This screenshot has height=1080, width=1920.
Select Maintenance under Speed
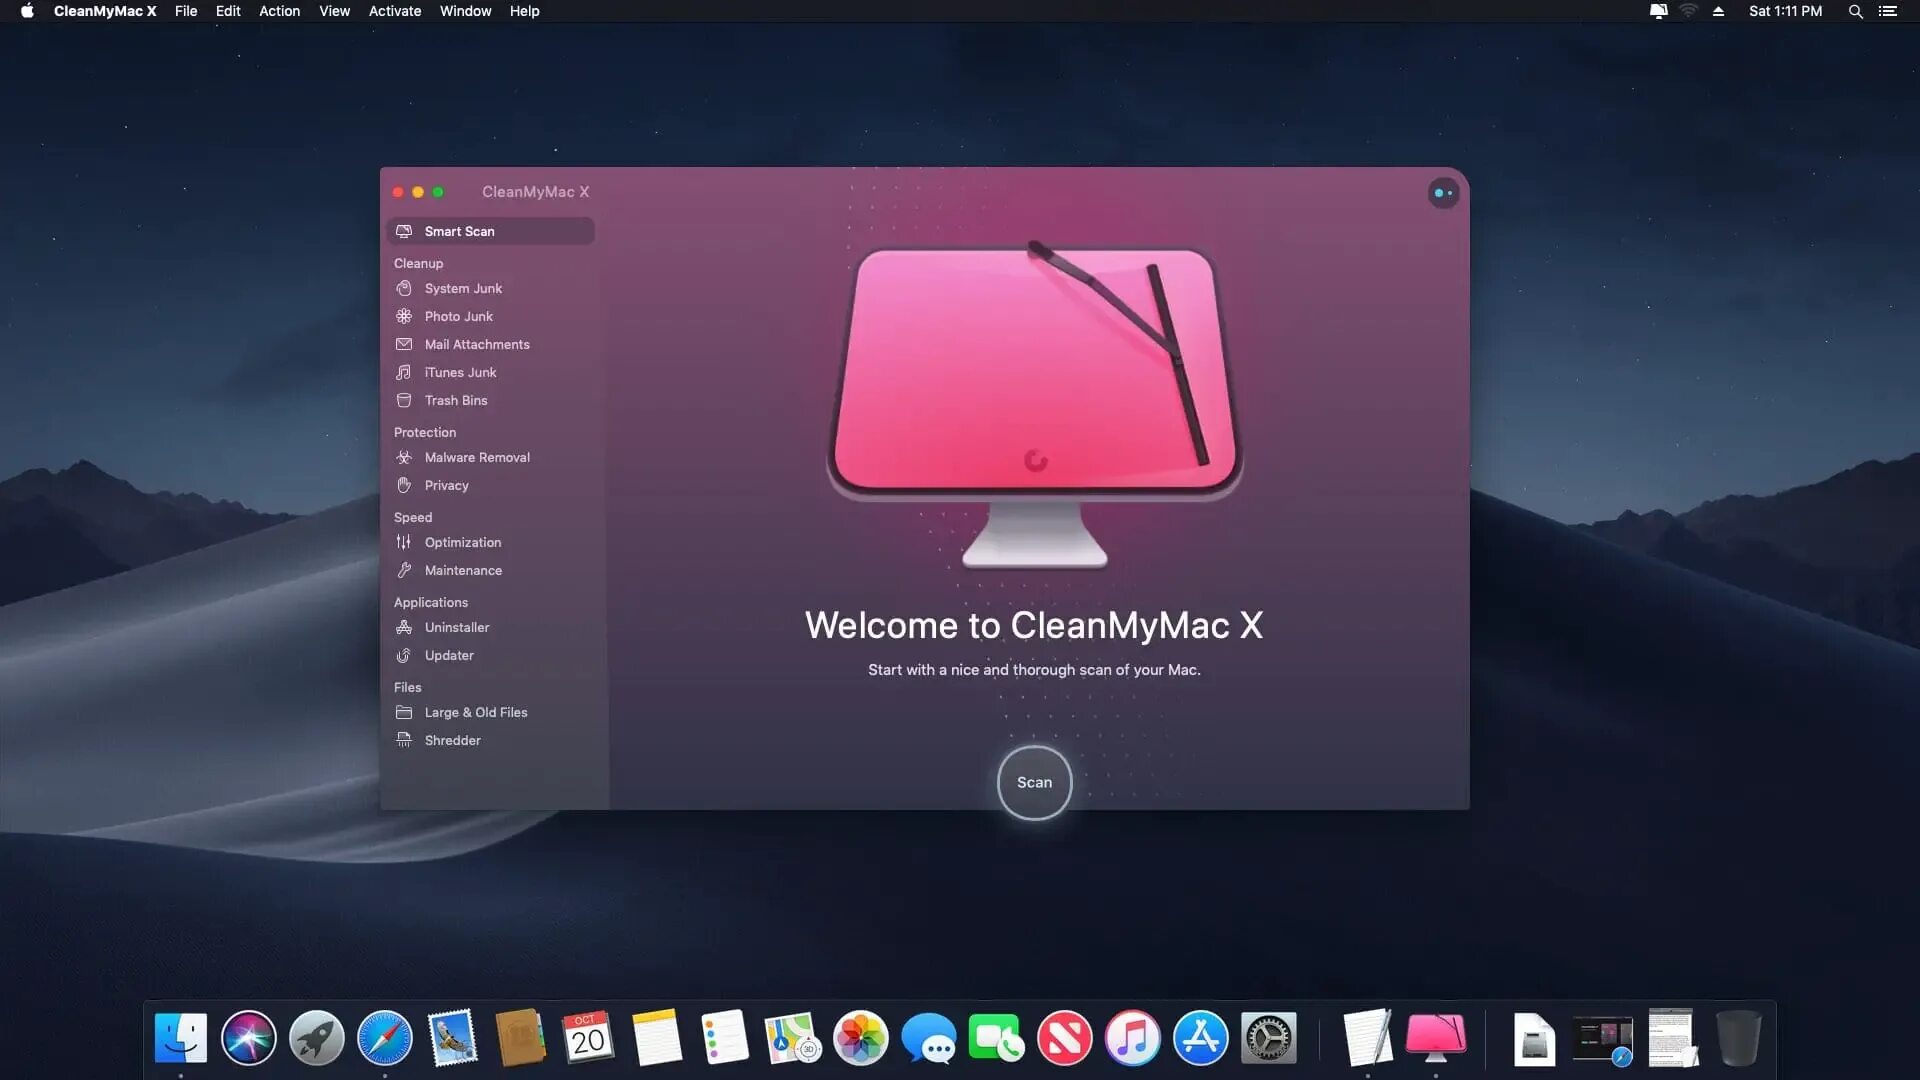coord(462,570)
